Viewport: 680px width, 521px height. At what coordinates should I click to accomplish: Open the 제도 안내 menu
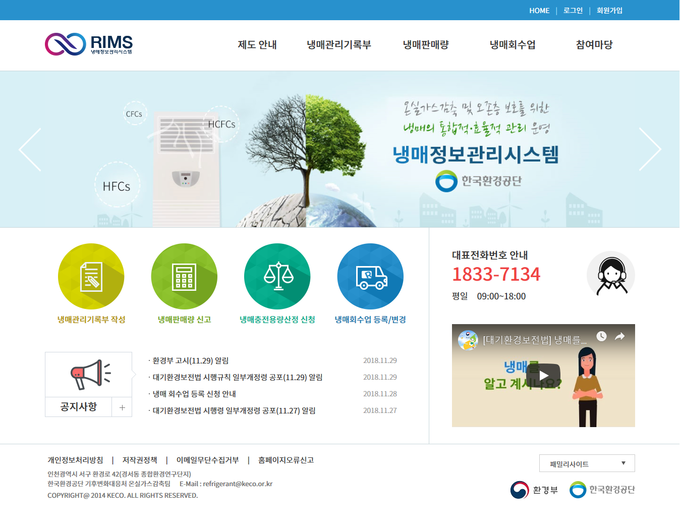click(257, 45)
